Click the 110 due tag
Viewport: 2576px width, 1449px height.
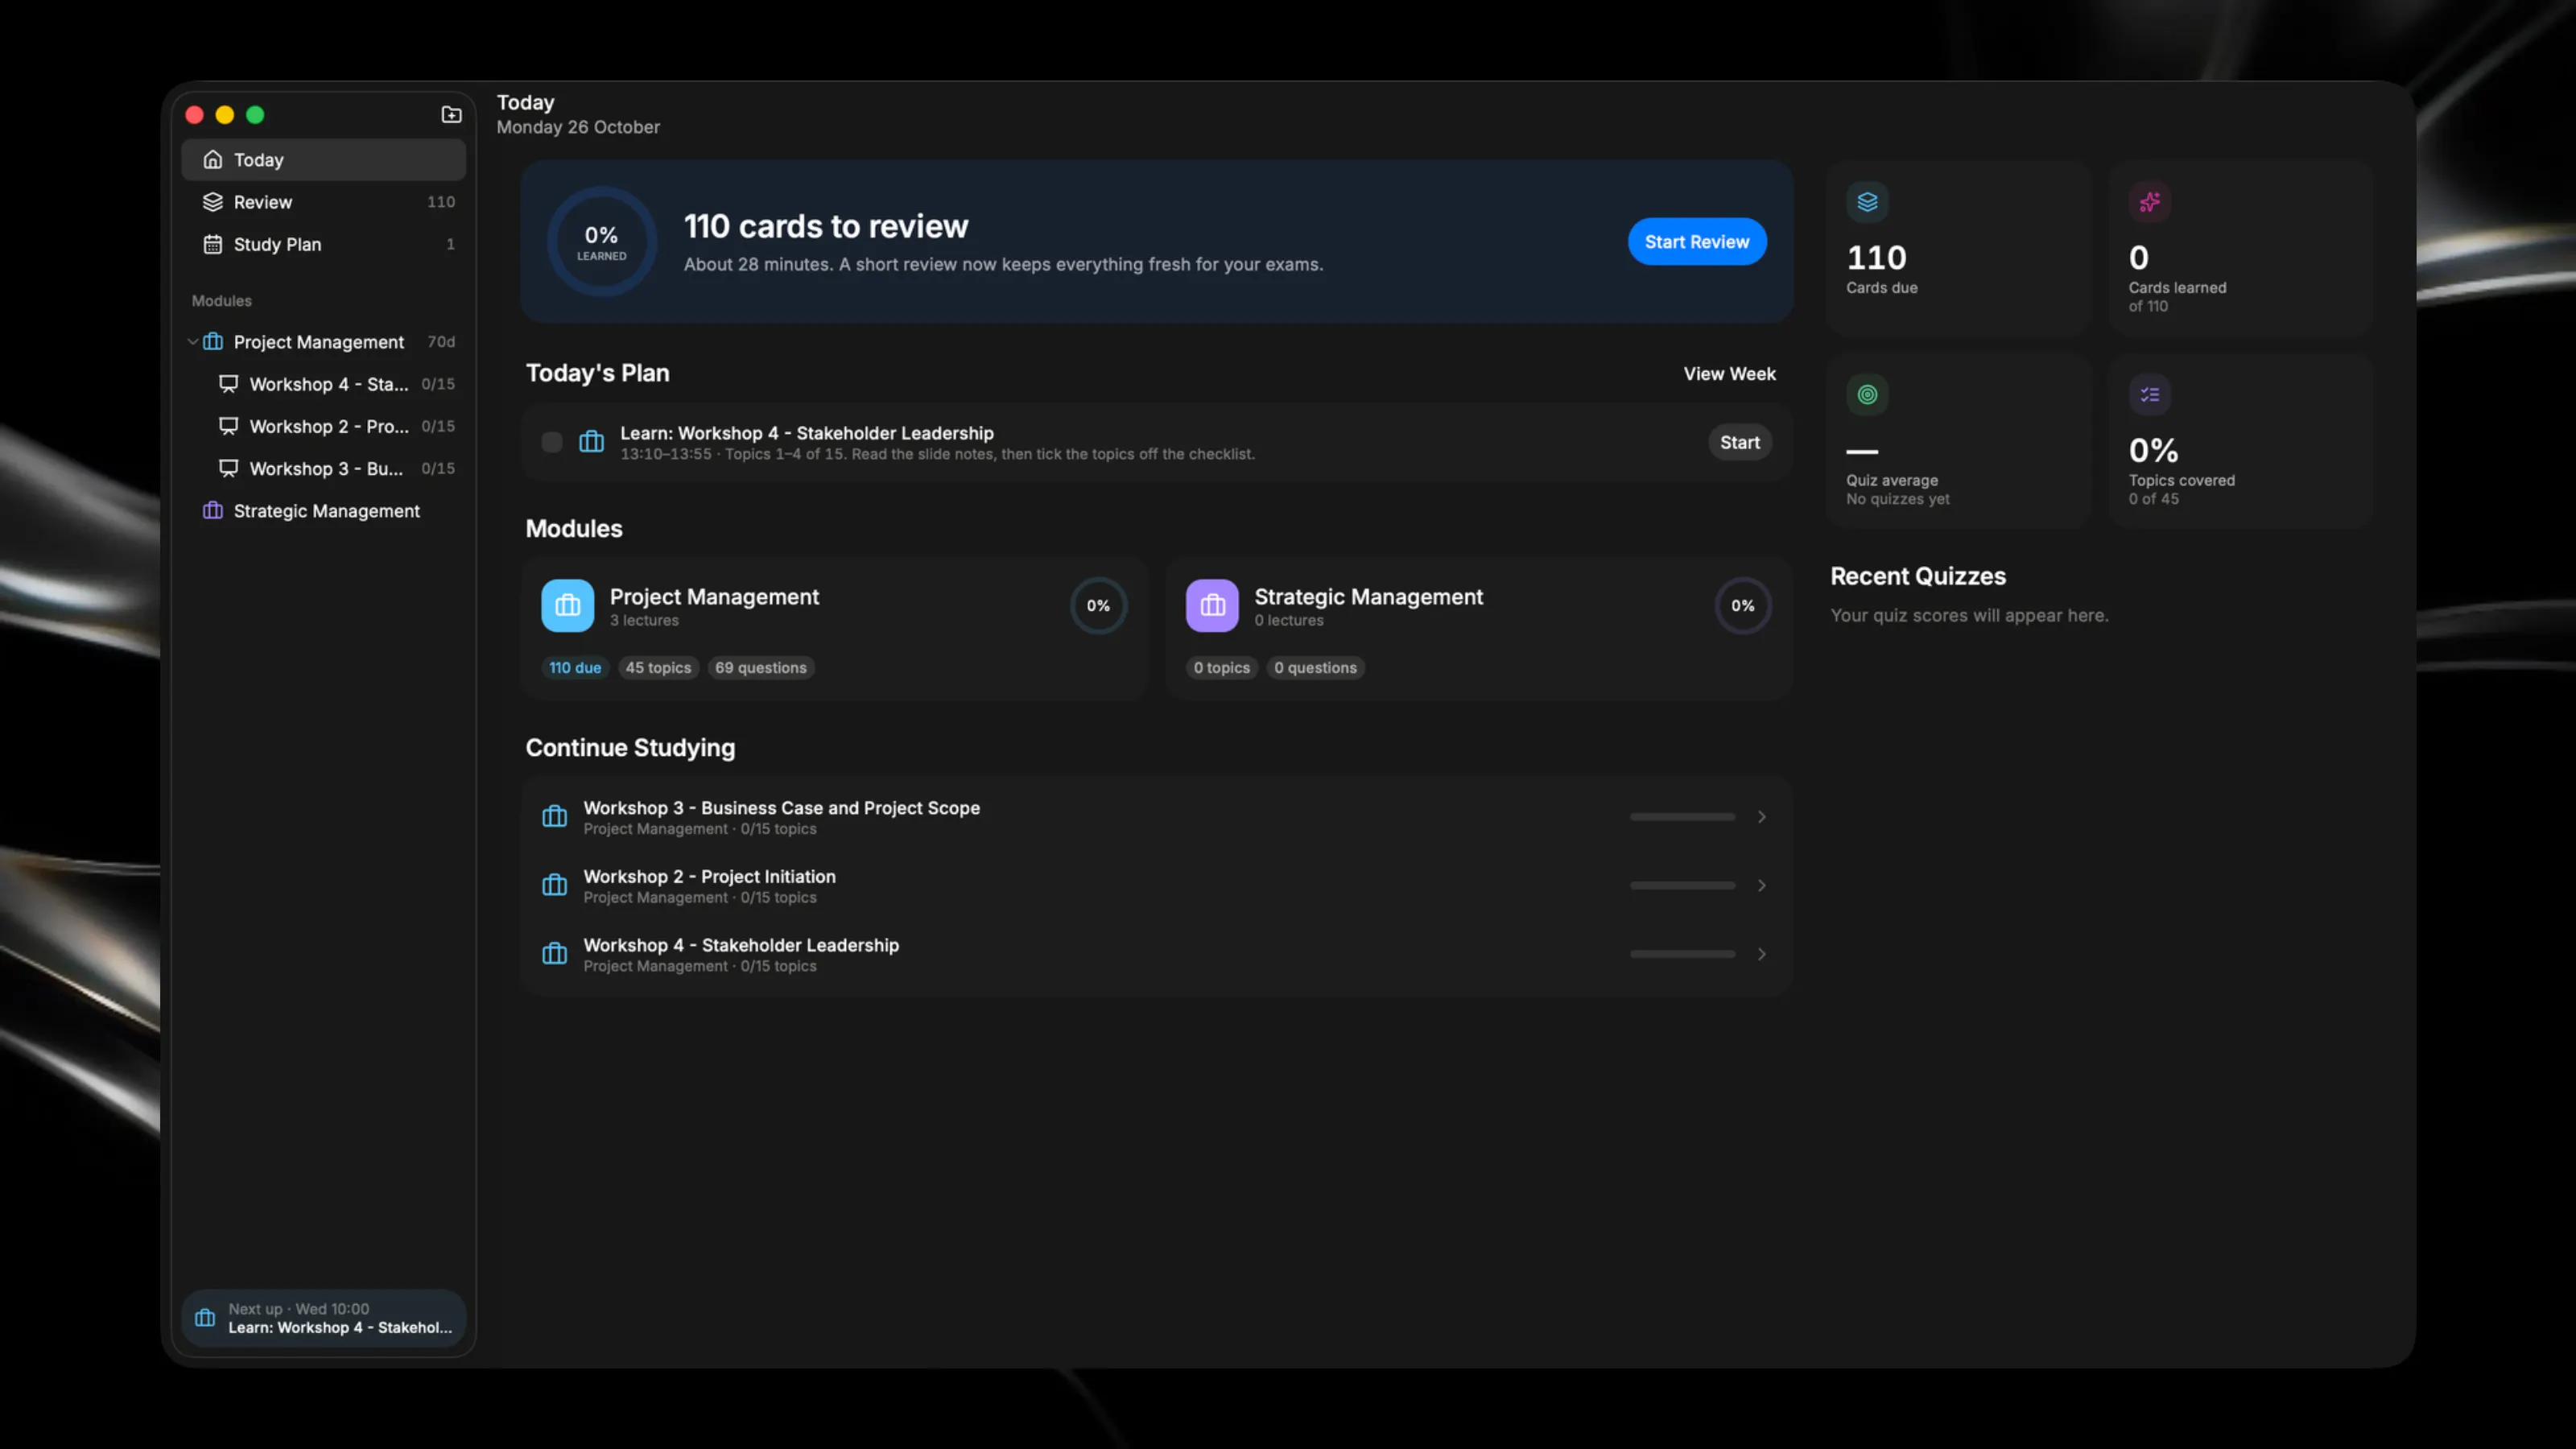575,668
